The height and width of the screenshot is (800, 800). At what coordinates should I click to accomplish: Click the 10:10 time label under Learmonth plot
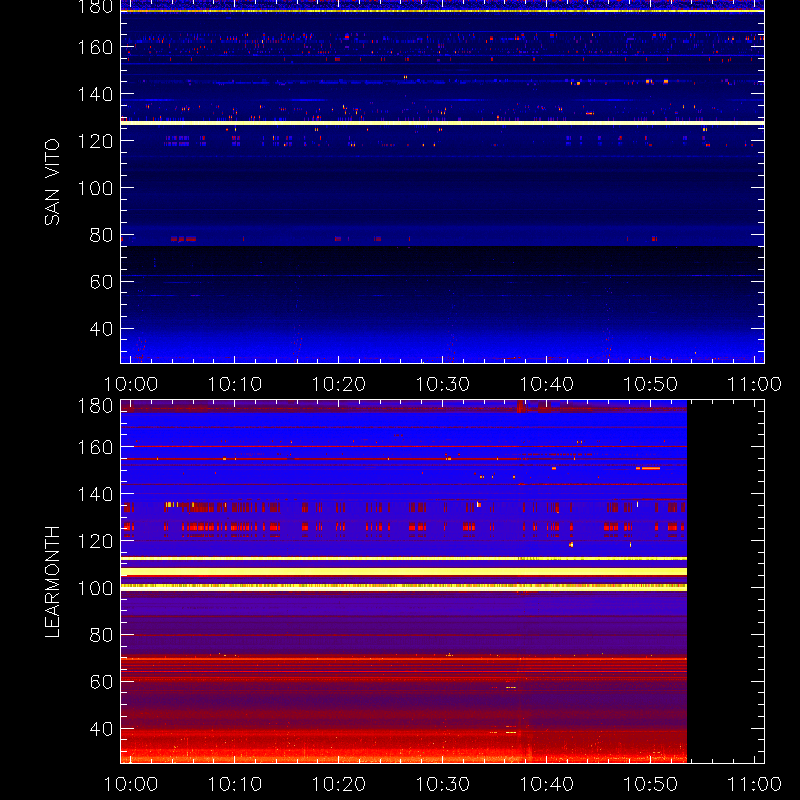pos(235,784)
